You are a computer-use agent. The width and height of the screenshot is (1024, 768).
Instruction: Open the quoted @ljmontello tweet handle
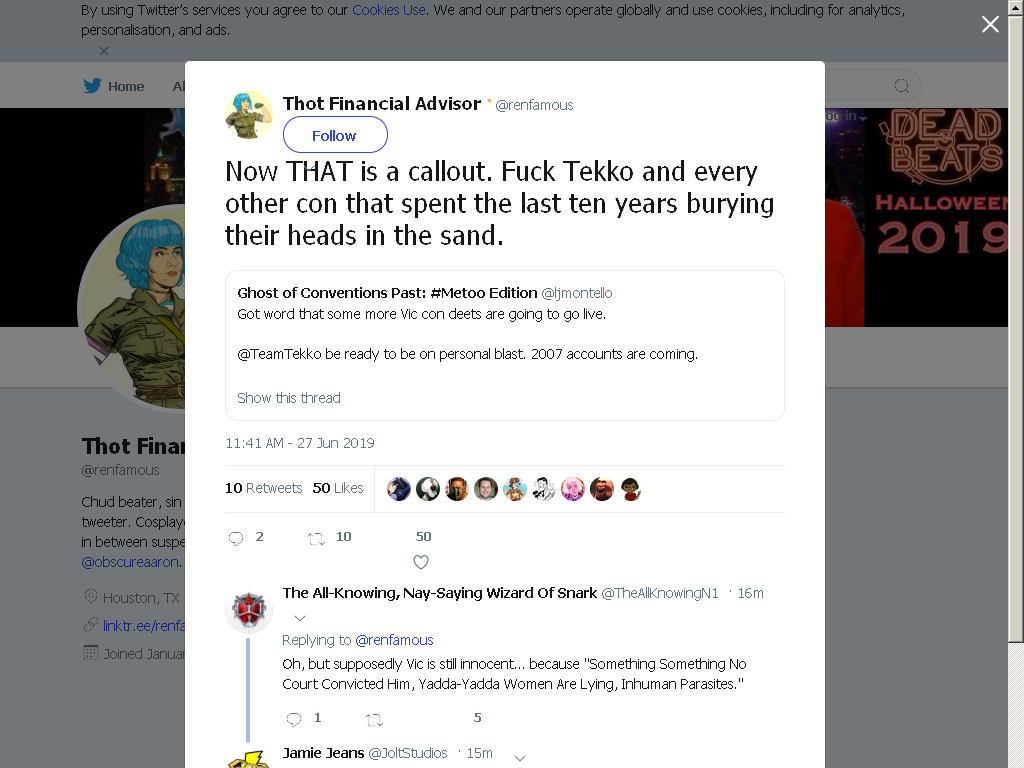click(577, 293)
